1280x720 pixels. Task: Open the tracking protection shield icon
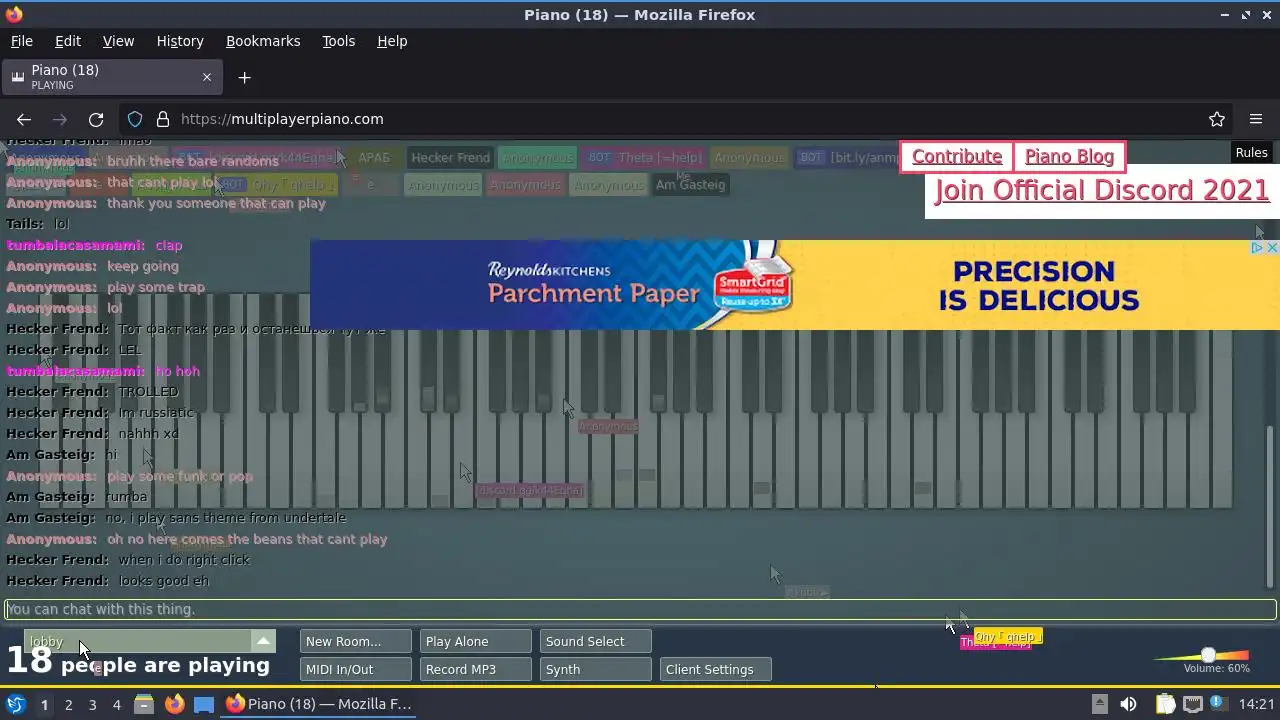point(135,119)
